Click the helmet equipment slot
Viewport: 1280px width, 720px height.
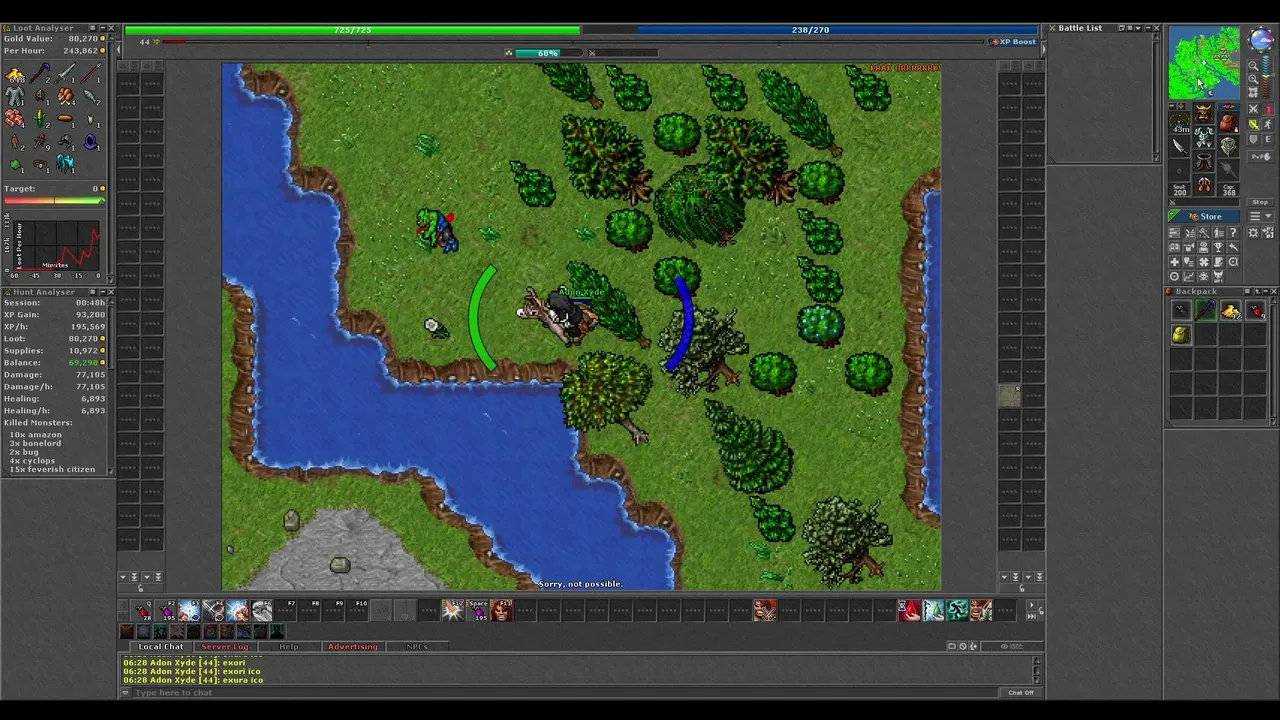click(x=1204, y=114)
